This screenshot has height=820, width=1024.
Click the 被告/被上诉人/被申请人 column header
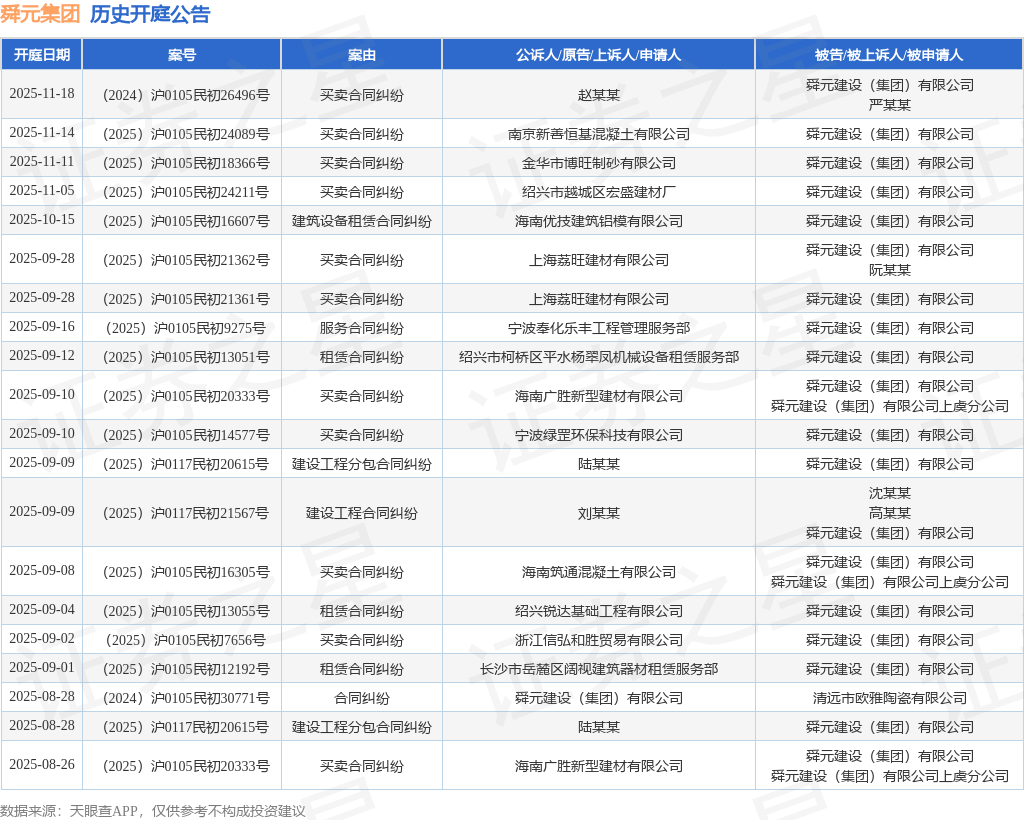[x=889, y=55]
